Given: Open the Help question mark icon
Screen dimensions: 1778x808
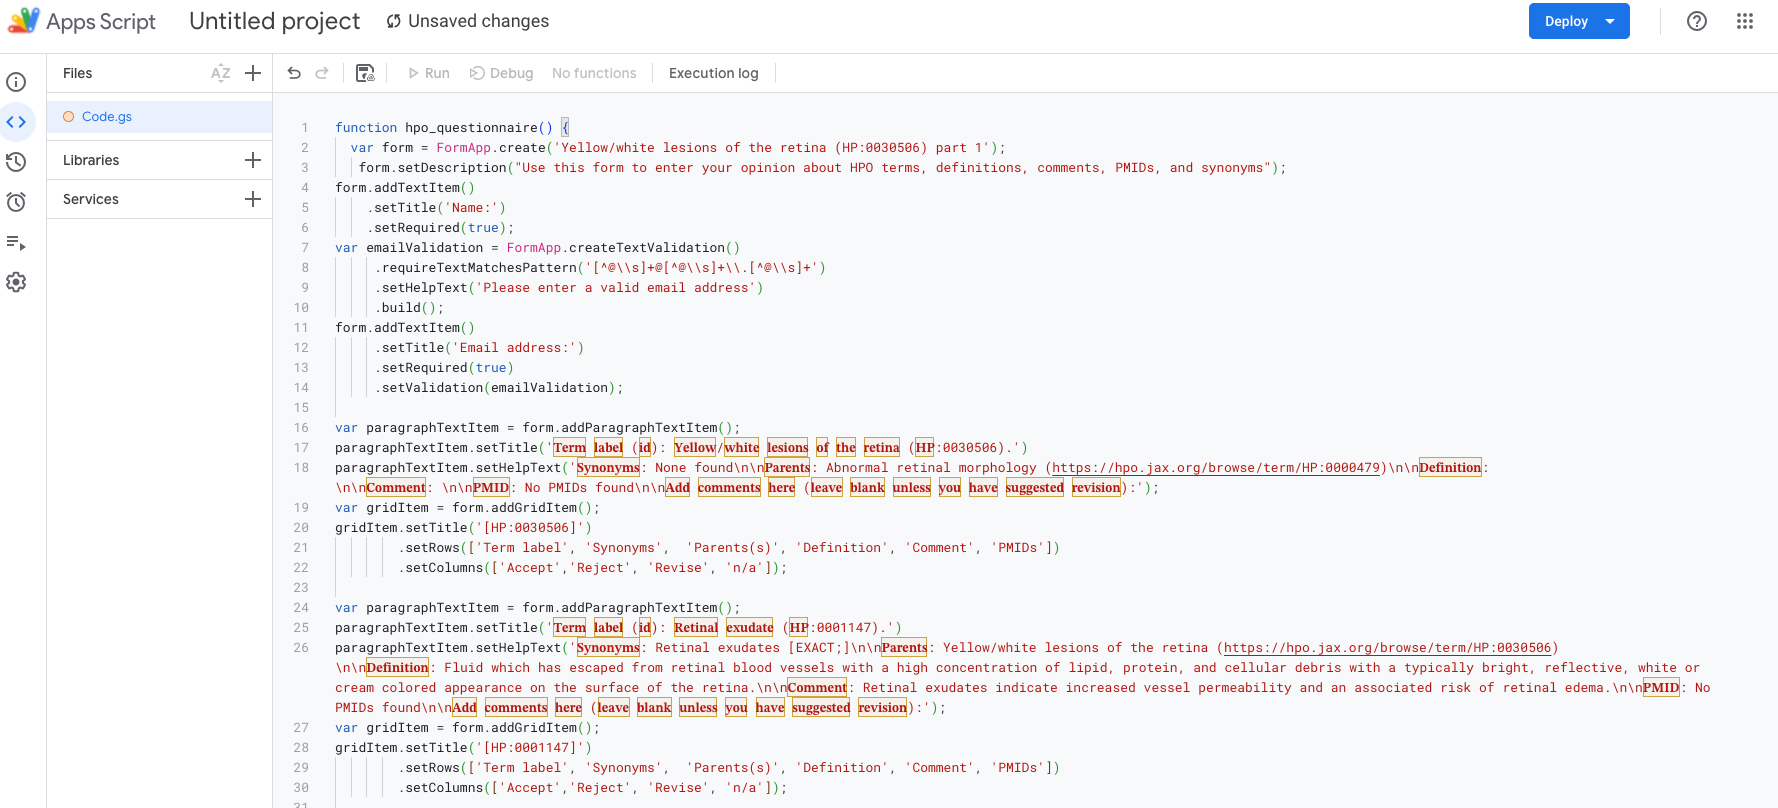Looking at the screenshot, I should (1697, 21).
